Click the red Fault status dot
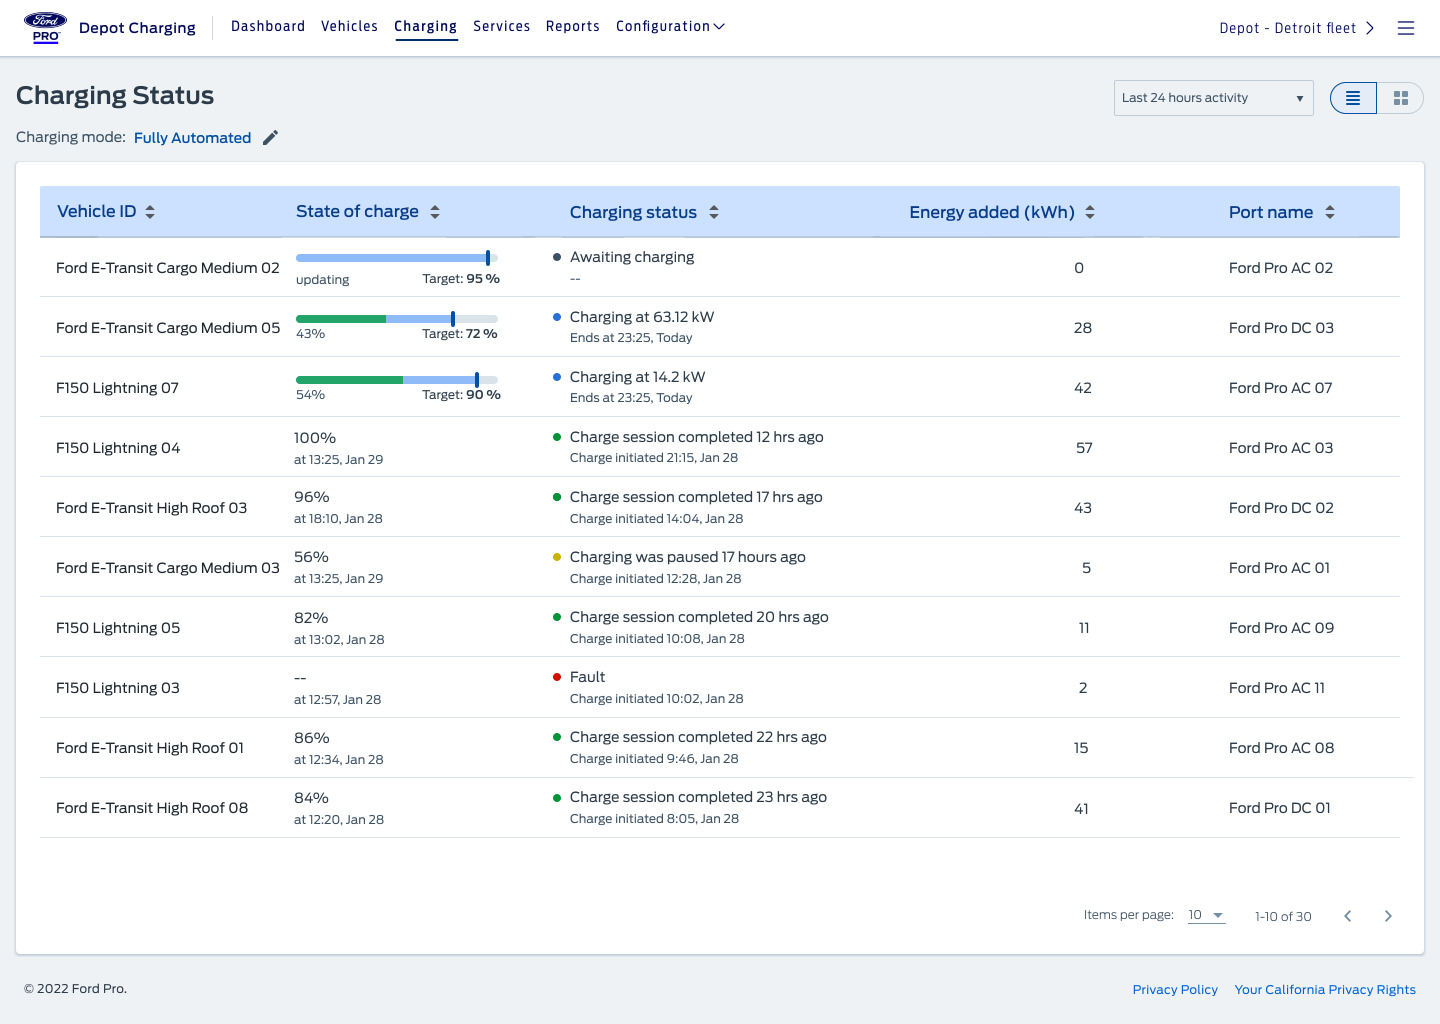 (557, 677)
